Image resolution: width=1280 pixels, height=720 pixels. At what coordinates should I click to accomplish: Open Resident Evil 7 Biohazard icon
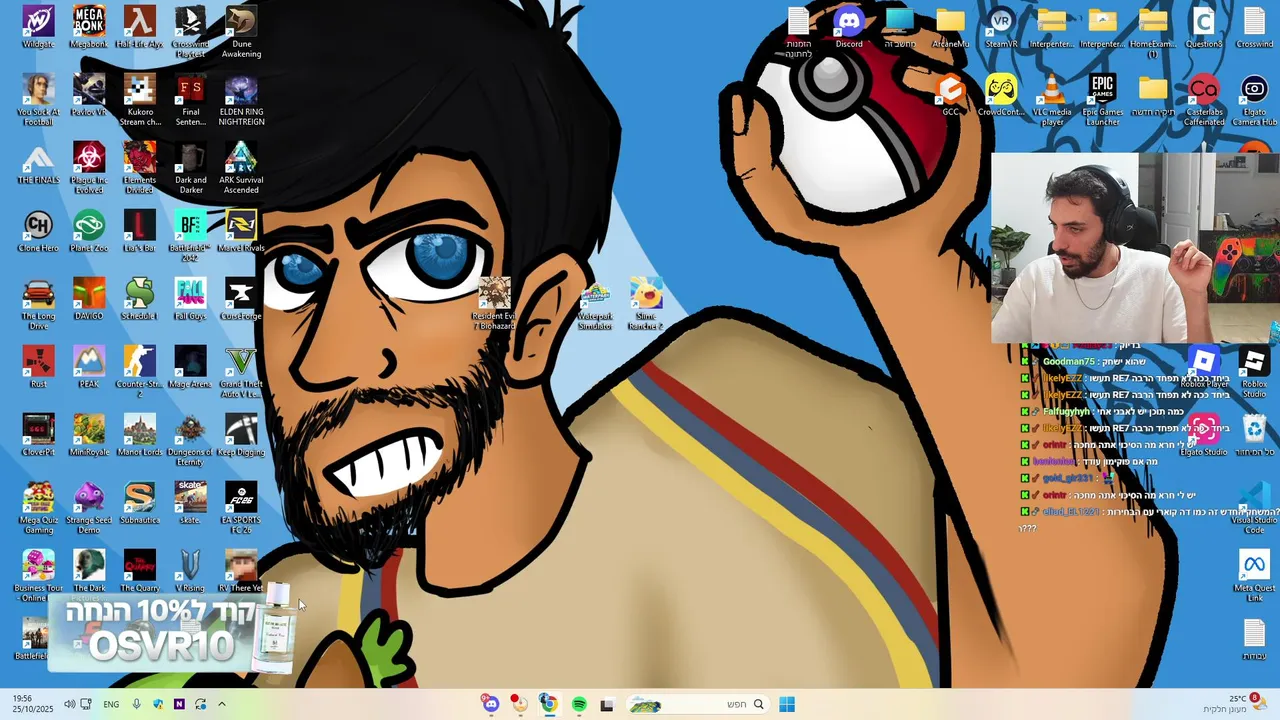494,303
